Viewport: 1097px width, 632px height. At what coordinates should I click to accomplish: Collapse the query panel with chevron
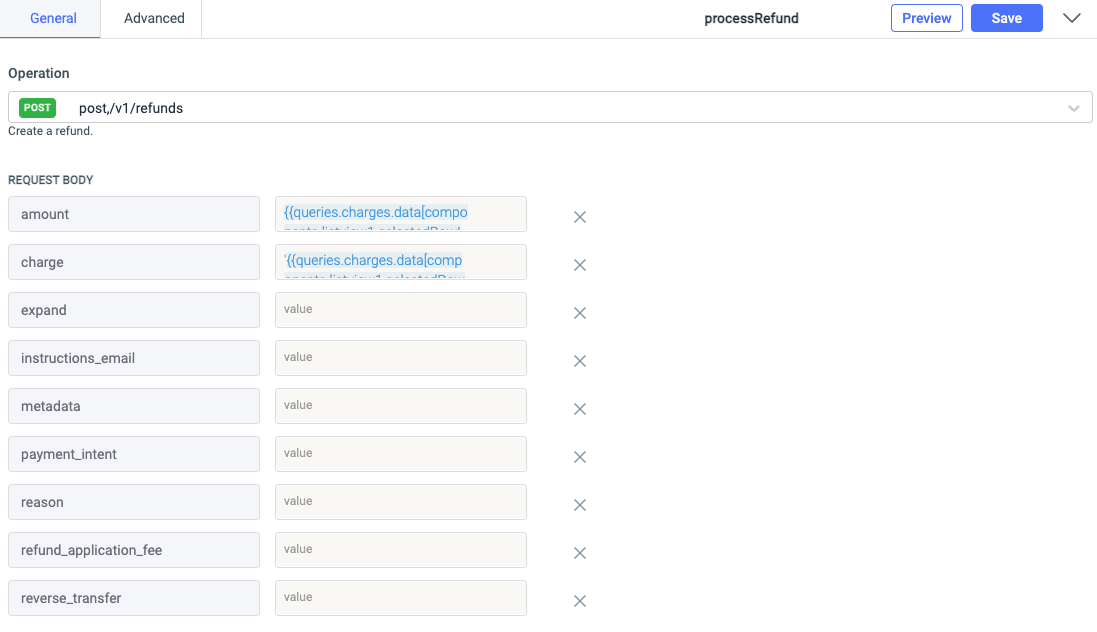tap(1072, 18)
